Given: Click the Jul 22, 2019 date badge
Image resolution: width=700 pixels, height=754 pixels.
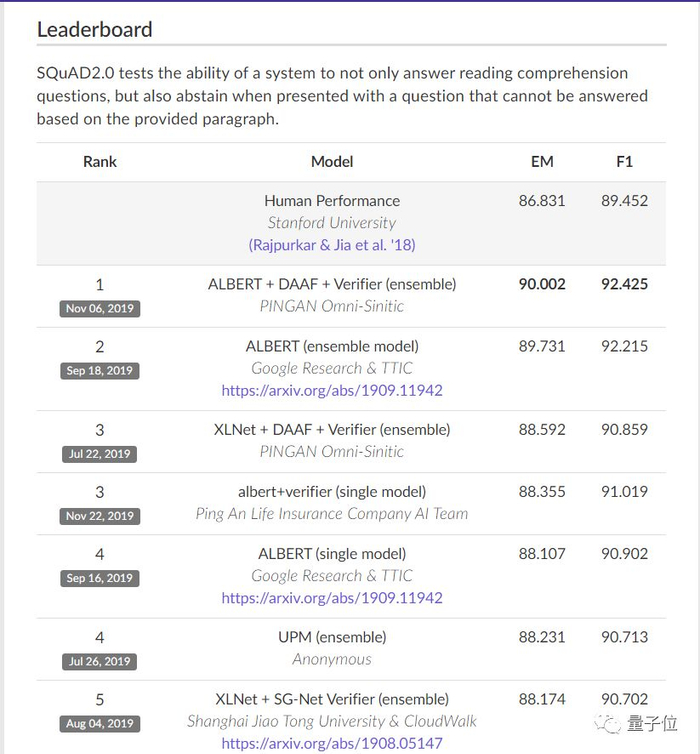Looking at the screenshot, I should [x=100, y=453].
